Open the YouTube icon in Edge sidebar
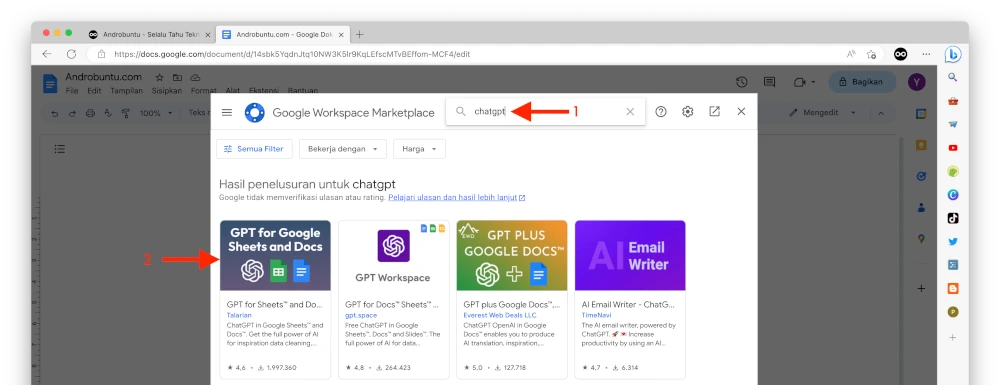 tap(953, 148)
